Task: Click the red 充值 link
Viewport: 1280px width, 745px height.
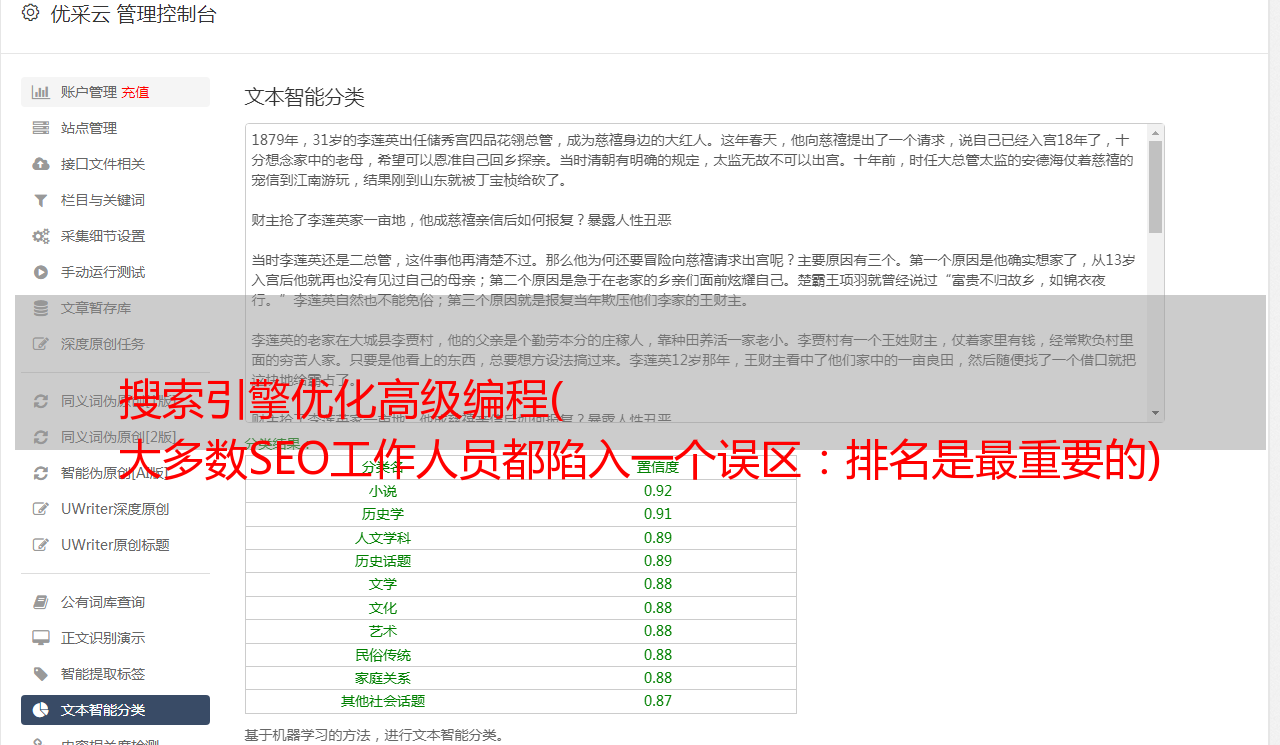Action: point(136,92)
